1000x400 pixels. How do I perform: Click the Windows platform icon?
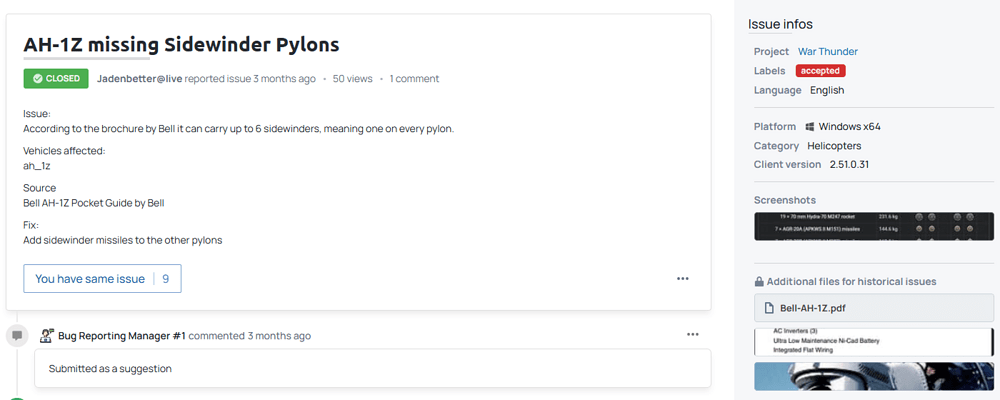tap(808, 127)
